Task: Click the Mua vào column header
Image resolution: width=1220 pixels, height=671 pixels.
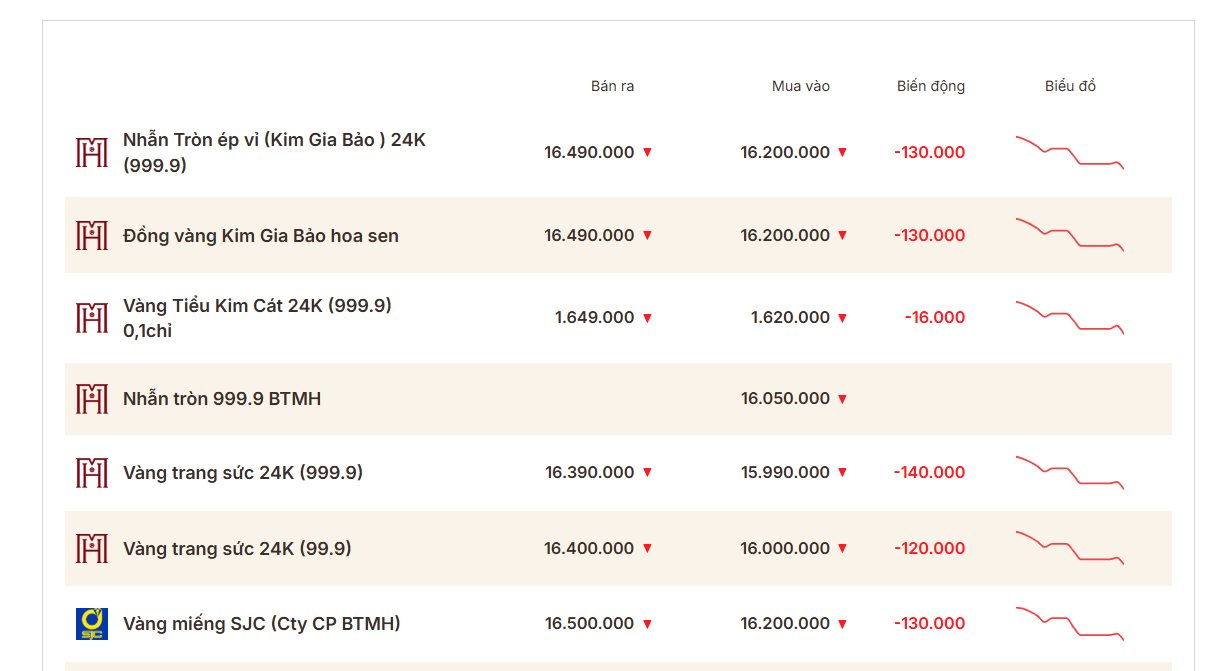Action: tap(800, 86)
